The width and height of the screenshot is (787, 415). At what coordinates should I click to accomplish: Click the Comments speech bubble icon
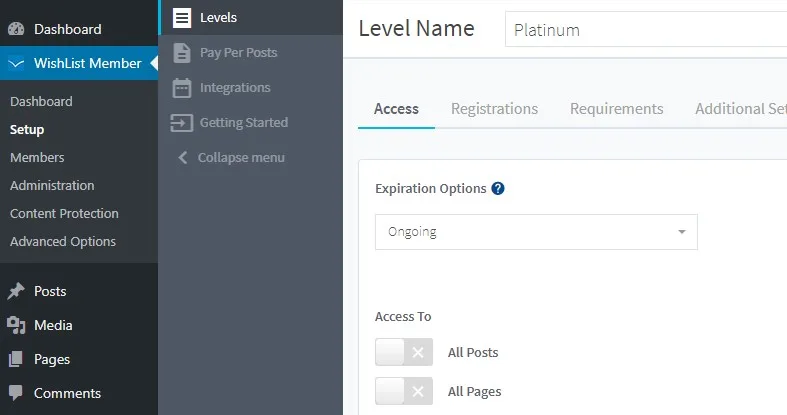tap(16, 393)
